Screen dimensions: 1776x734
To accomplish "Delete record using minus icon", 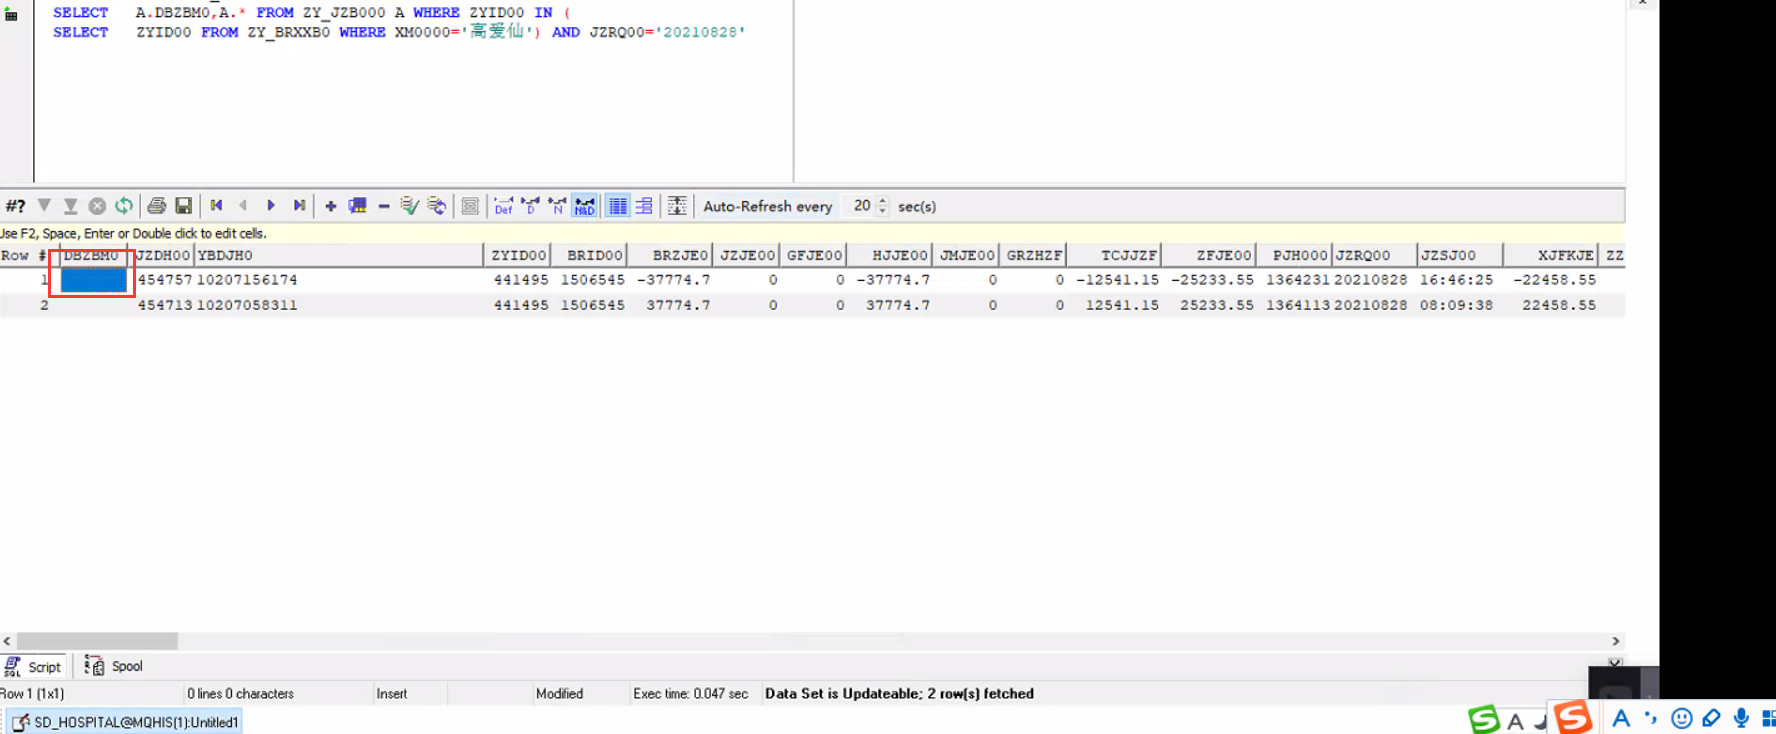I will 384,206.
